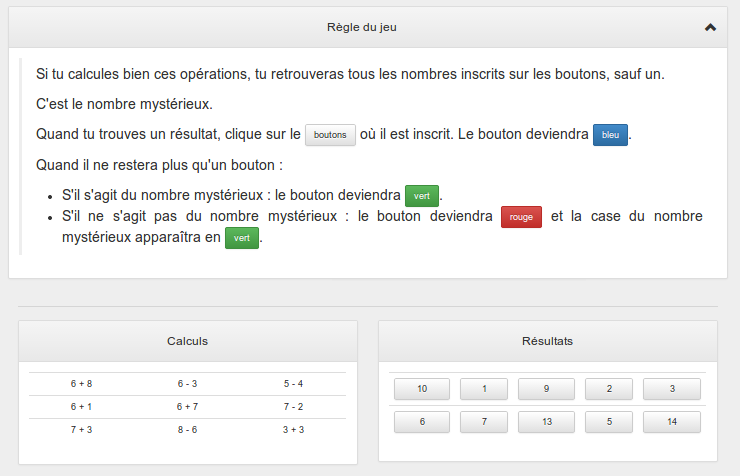The image size is (740, 476).
Task: Click the Calculs panel heading
Action: (x=187, y=341)
